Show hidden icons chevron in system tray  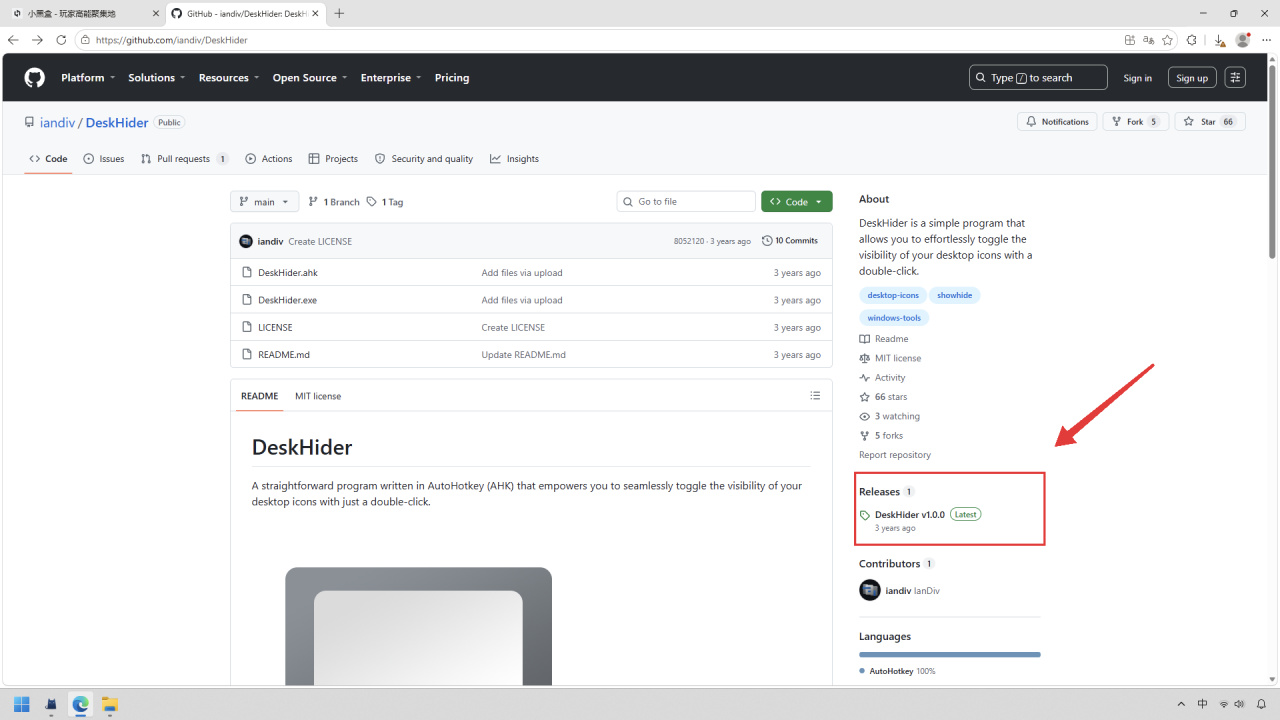(1181, 704)
